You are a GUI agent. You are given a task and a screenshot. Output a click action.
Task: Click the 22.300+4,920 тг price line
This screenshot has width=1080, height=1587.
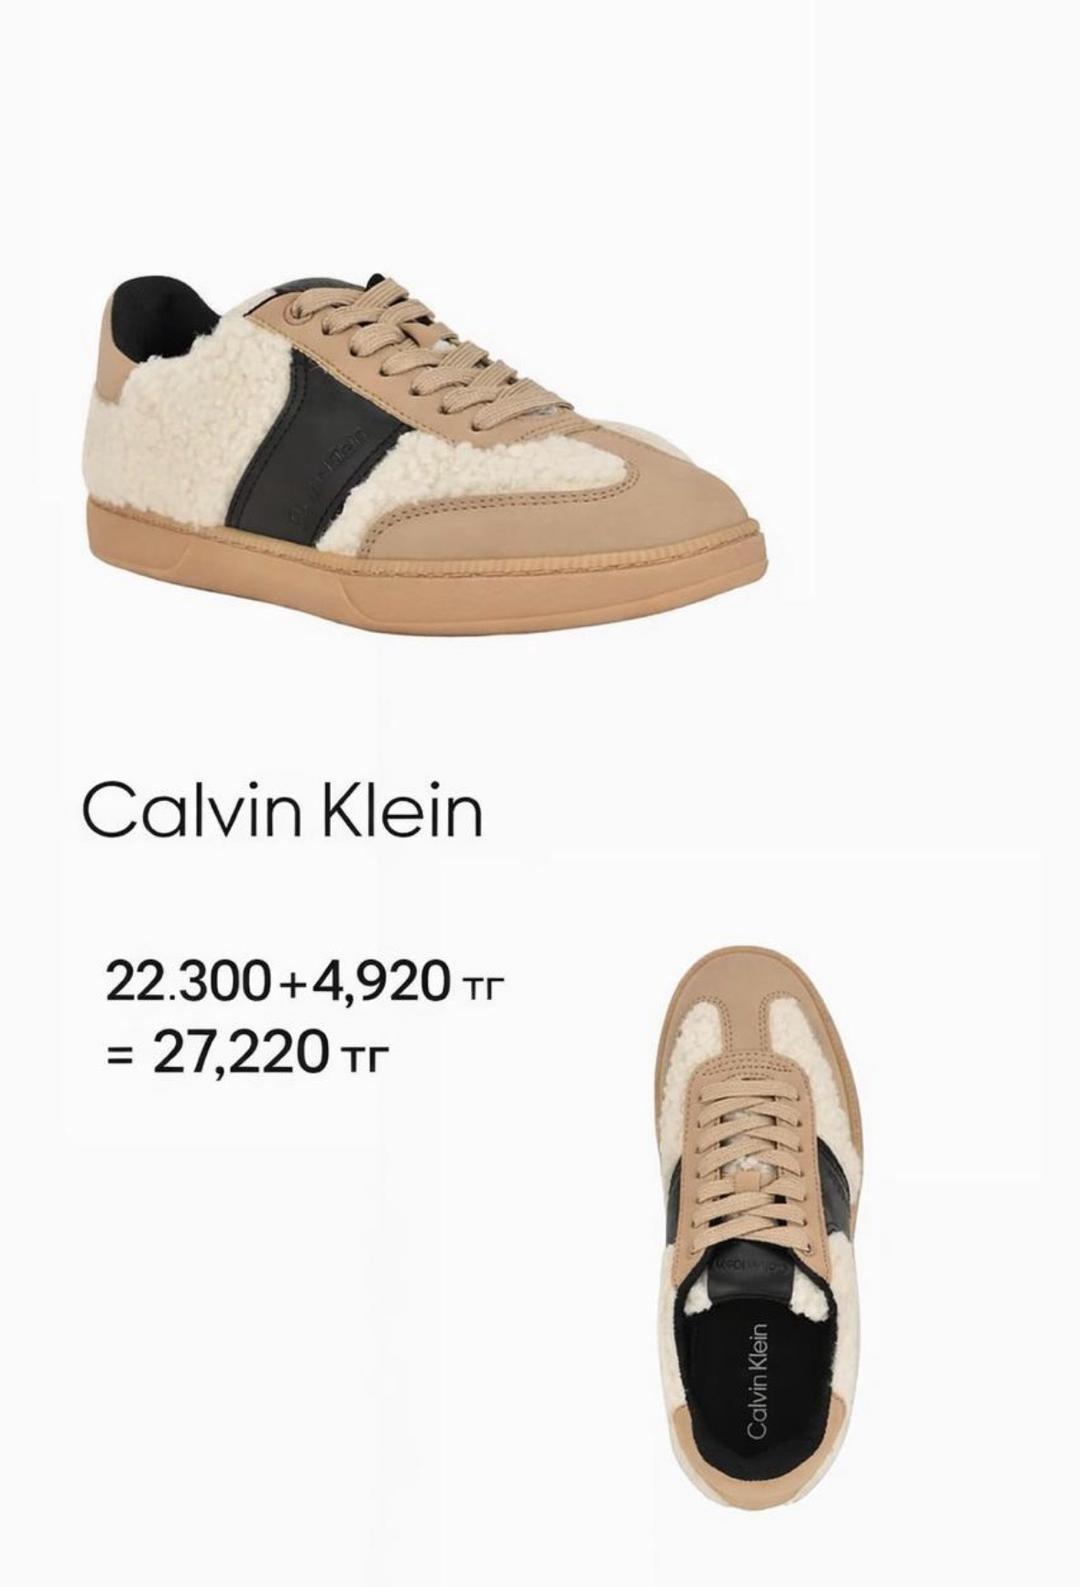tap(302, 981)
